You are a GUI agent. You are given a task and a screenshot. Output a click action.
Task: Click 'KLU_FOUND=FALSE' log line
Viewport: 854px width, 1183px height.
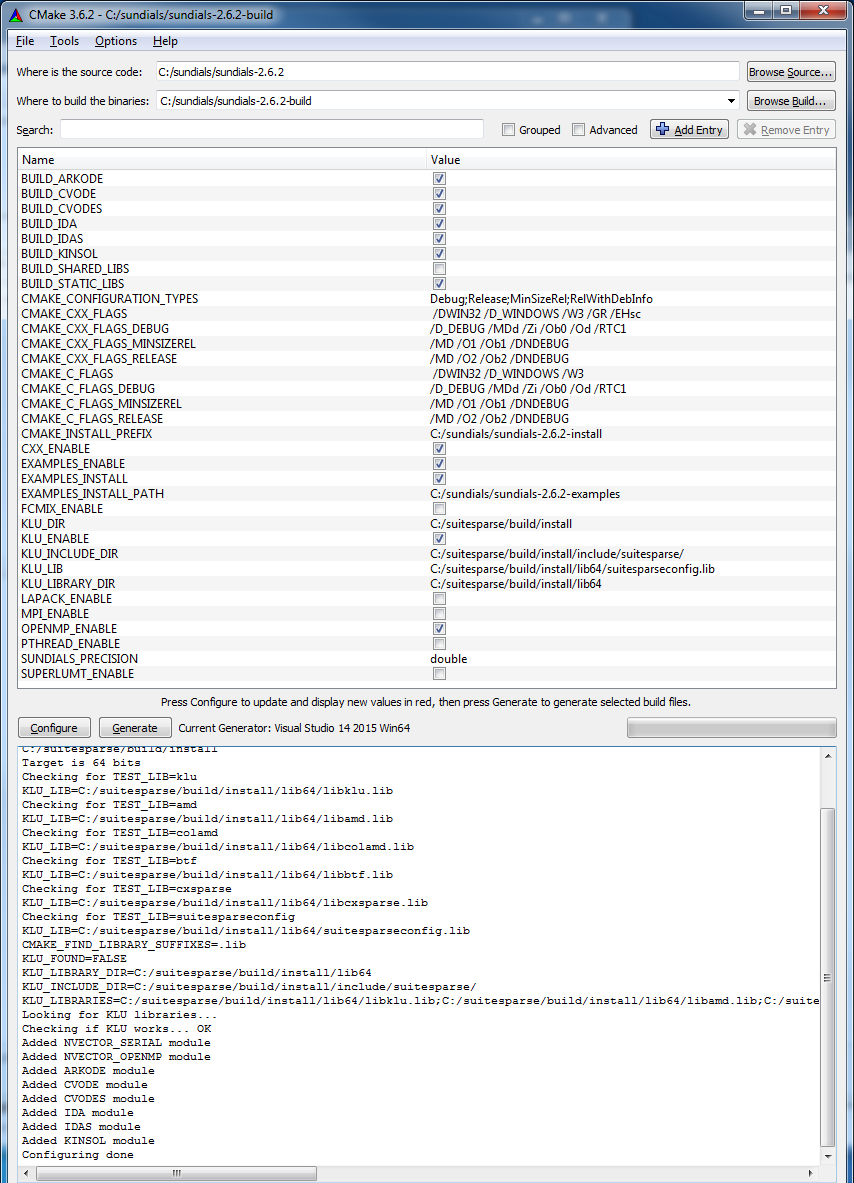click(74, 959)
